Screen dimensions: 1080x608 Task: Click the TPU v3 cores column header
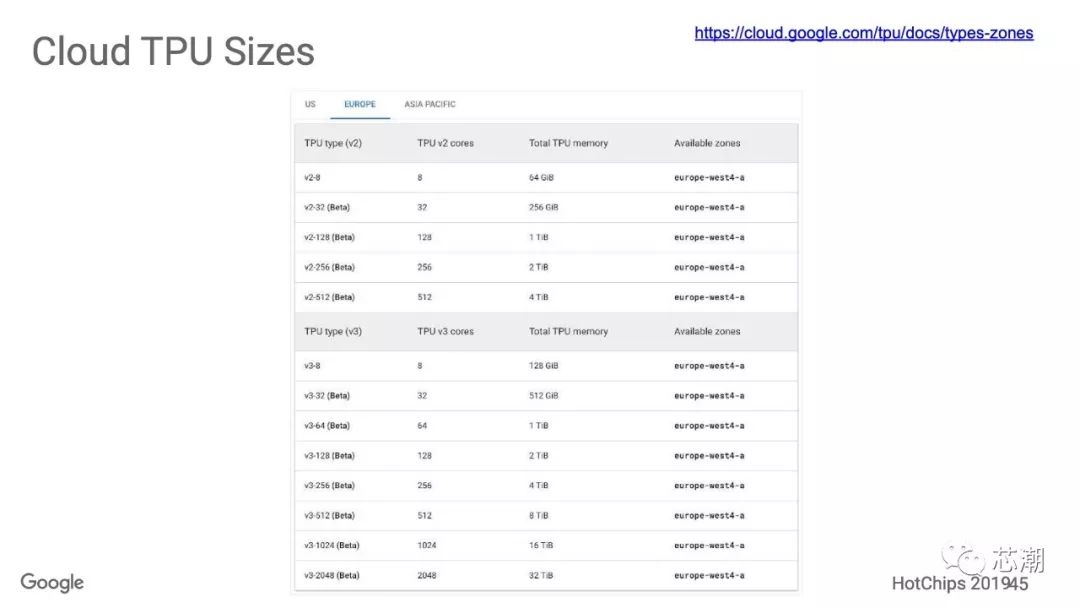(x=445, y=331)
